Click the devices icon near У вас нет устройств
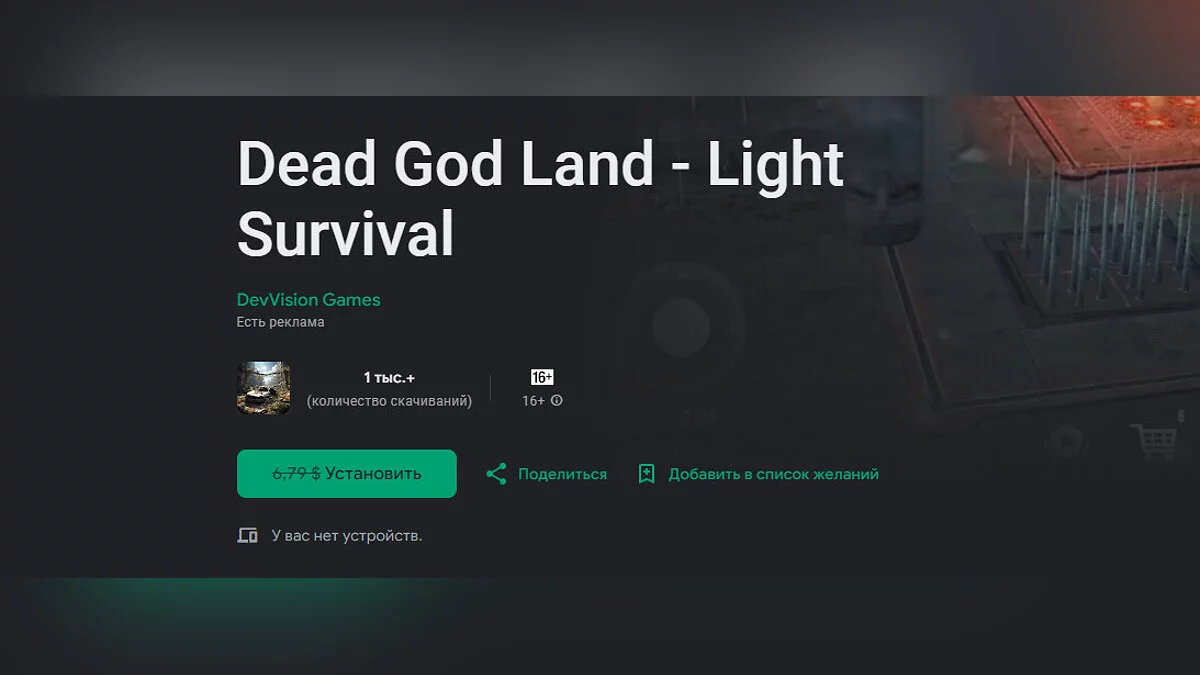 click(247, 535)
